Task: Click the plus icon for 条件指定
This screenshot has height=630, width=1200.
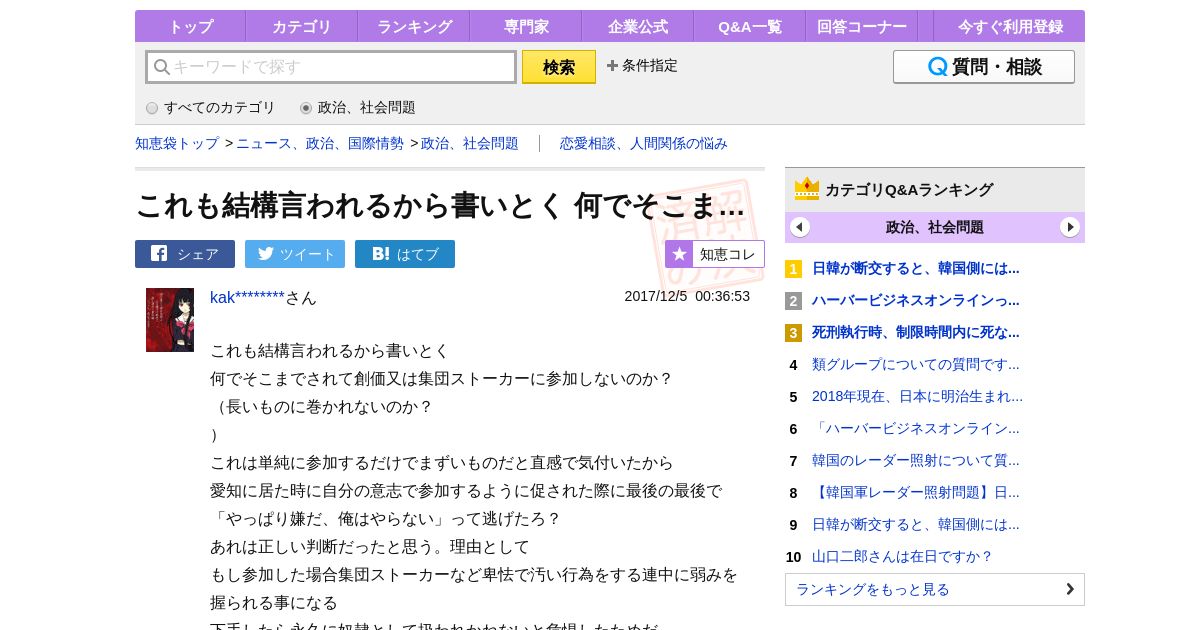Action: coord(612,66)
